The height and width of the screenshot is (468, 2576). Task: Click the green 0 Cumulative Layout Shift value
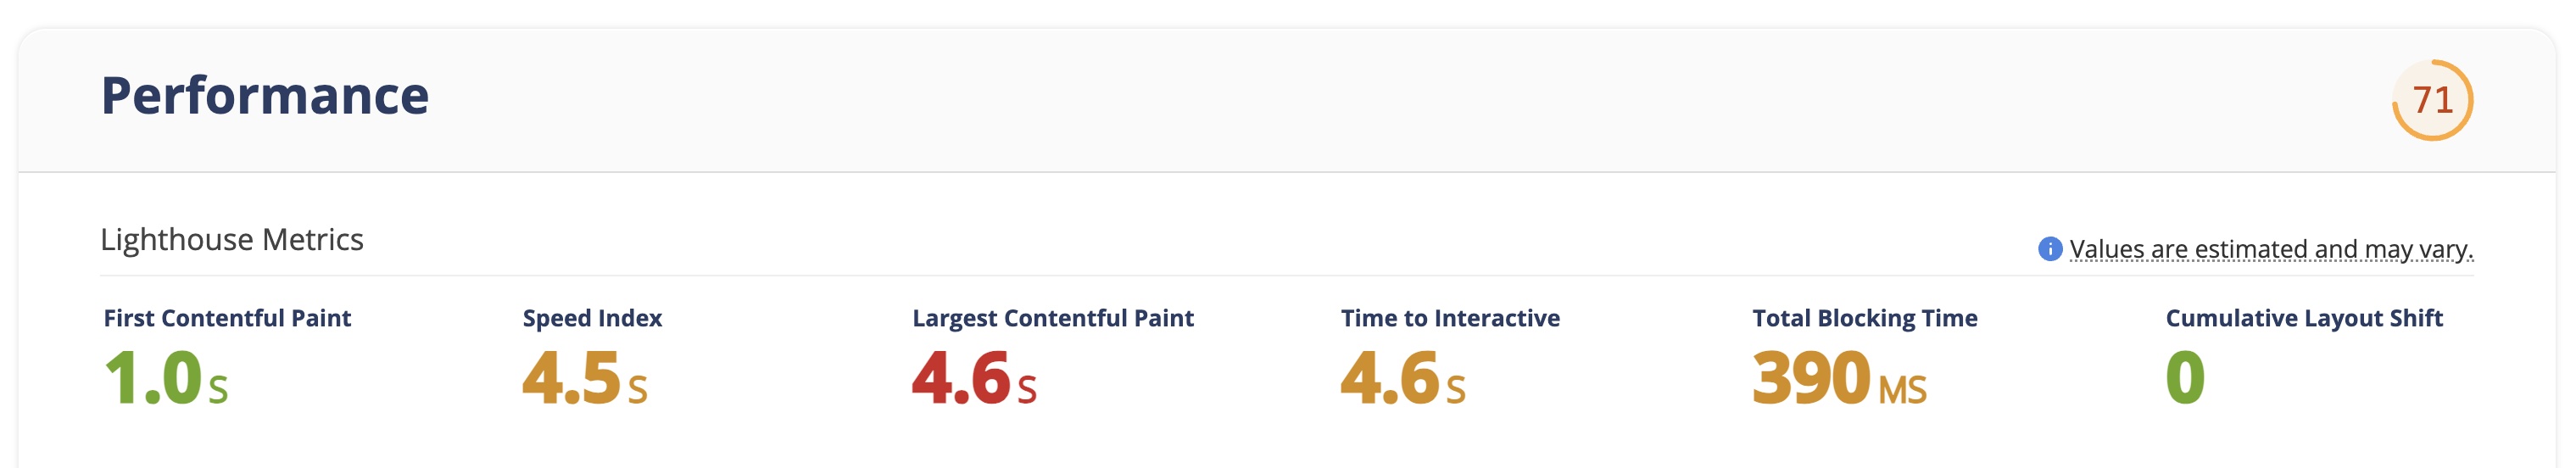[x=2184, y=378]
